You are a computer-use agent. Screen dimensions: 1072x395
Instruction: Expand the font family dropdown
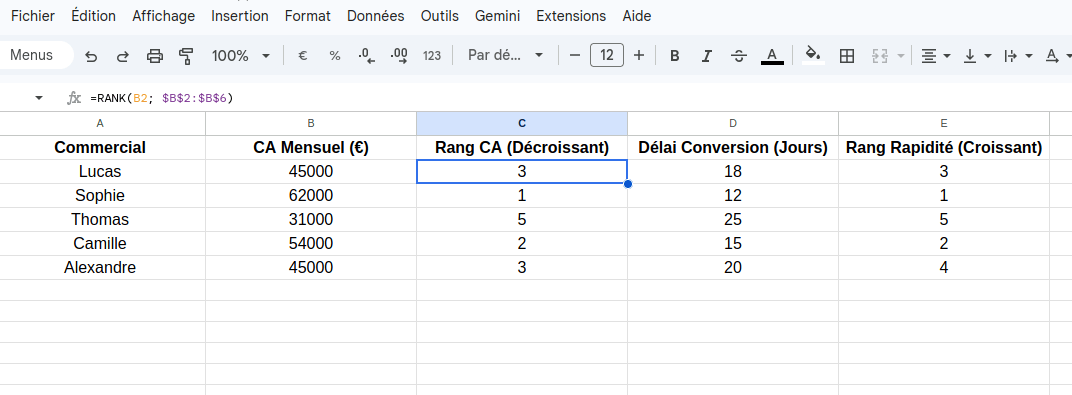click(505, 56)
